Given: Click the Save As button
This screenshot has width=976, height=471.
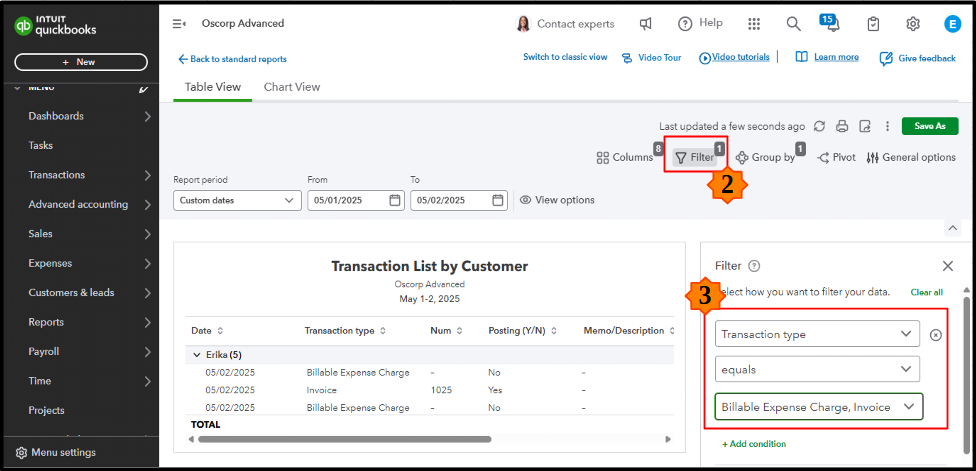Looking at the screenshot, I should pyautogui.click(x=930, y=126).
